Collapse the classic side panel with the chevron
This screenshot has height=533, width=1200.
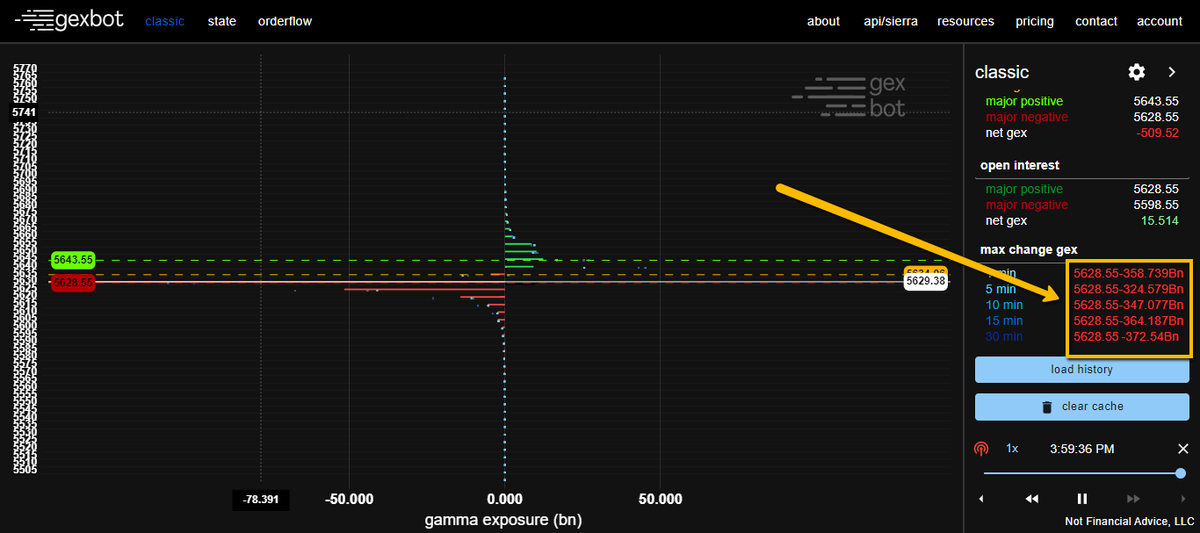tap(1172, 72)
